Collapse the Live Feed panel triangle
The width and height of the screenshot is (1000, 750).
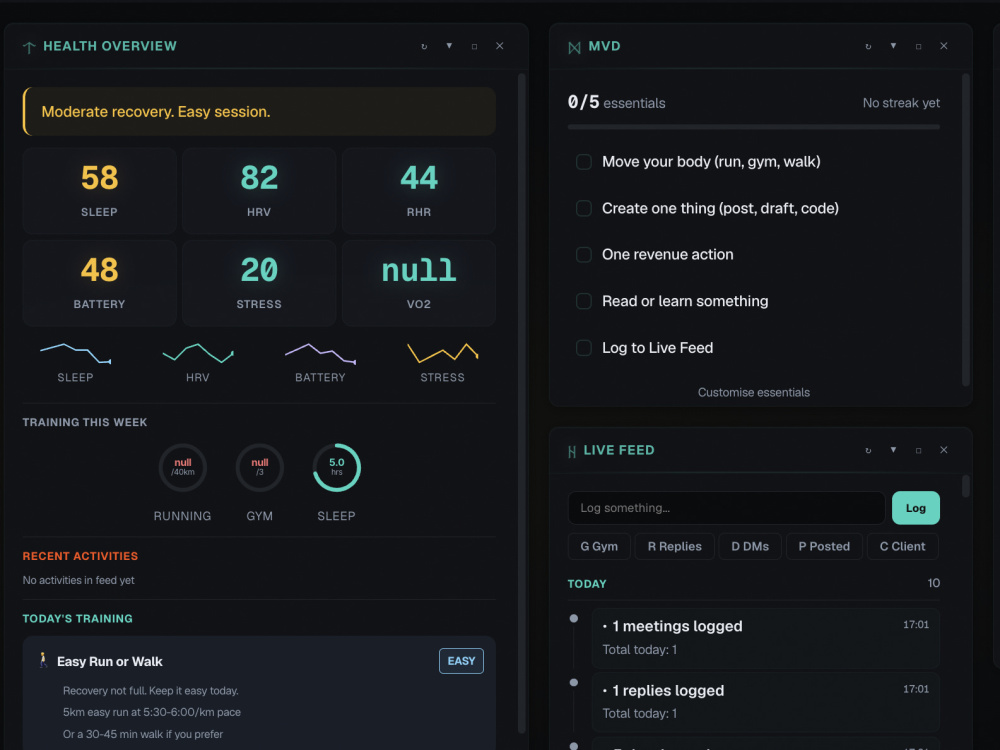[x=893, y=450]
